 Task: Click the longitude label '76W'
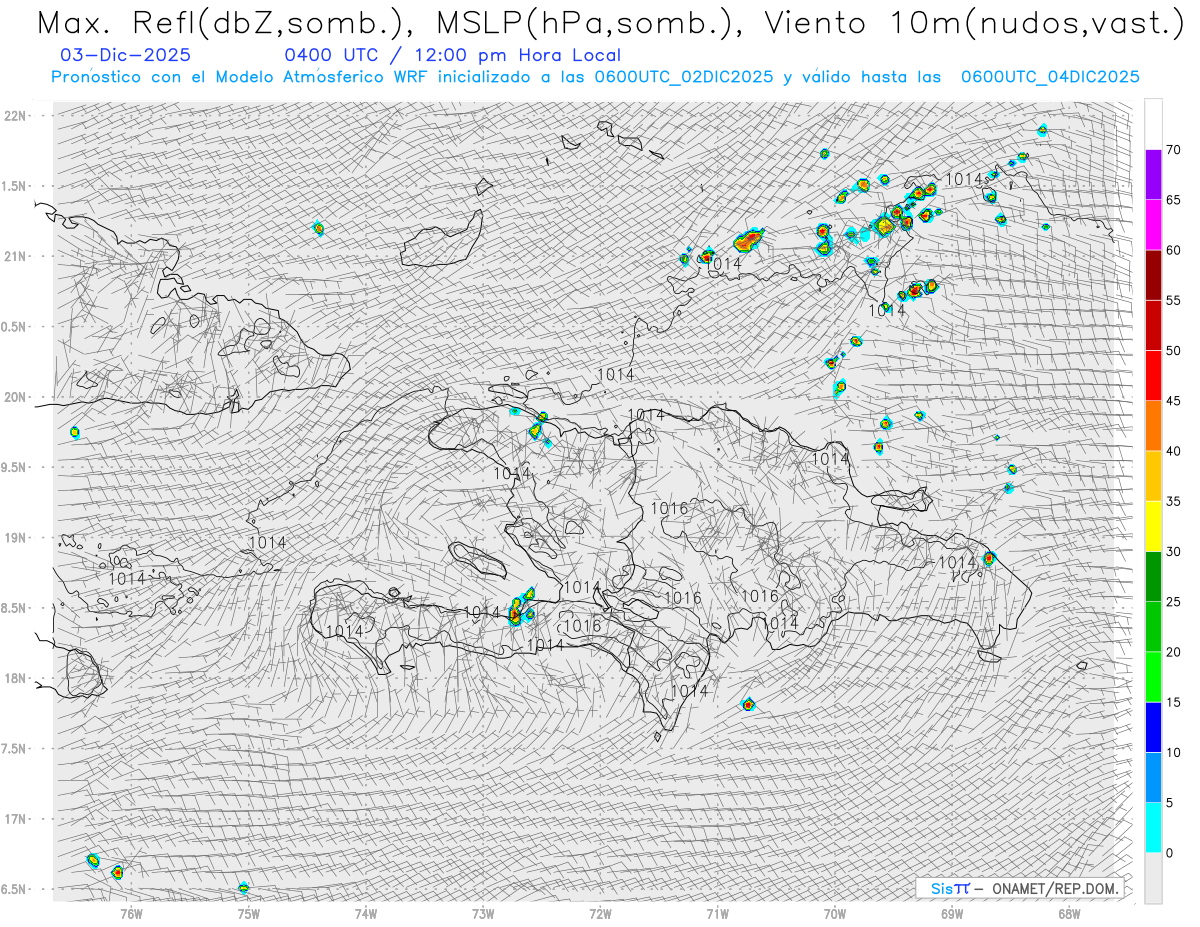[x=131, y=912]
